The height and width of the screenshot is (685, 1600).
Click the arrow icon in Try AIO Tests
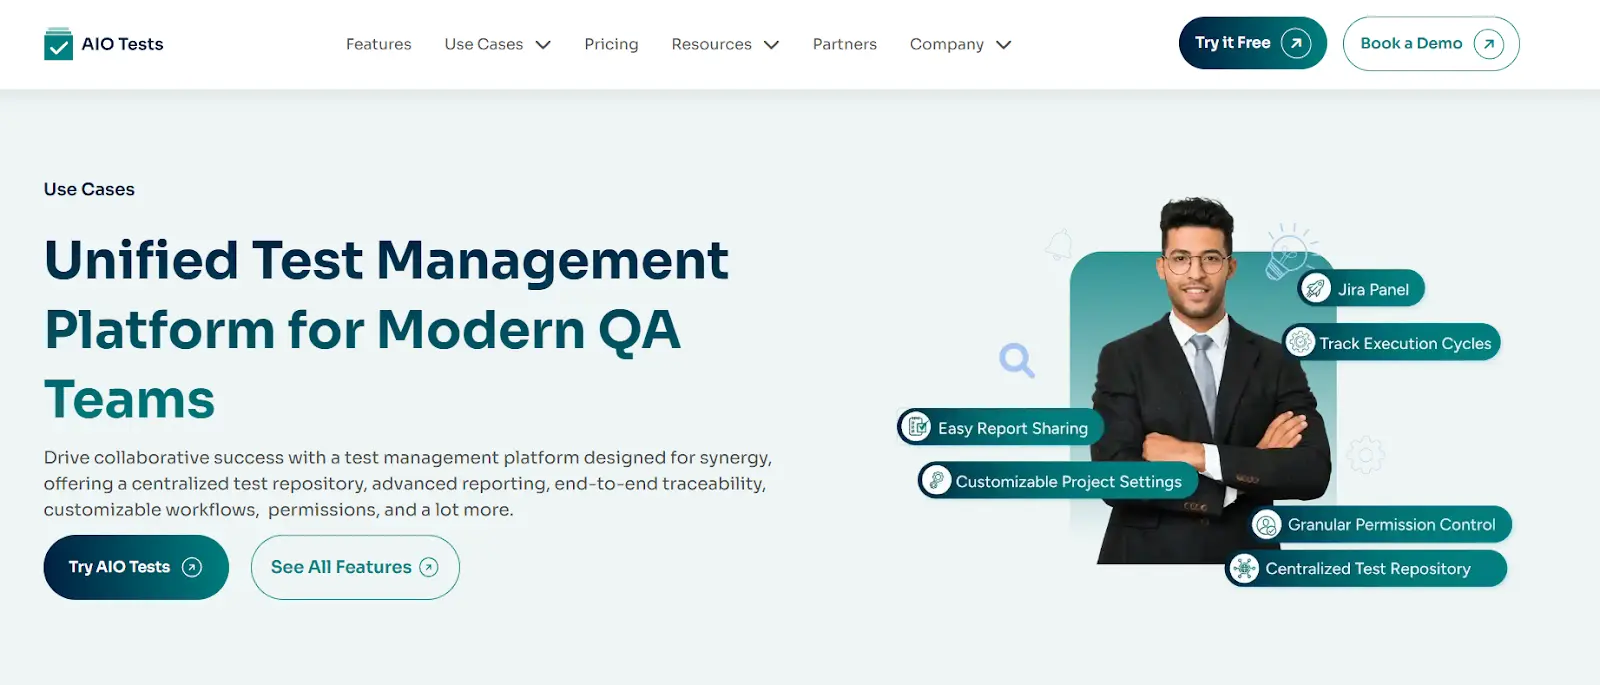click(x=192, y=567)
